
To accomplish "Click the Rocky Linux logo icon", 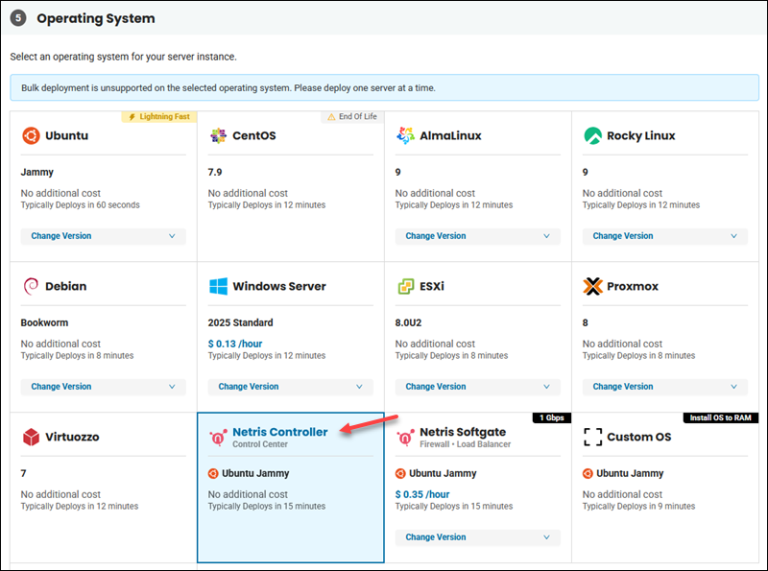I will point(593,136).
